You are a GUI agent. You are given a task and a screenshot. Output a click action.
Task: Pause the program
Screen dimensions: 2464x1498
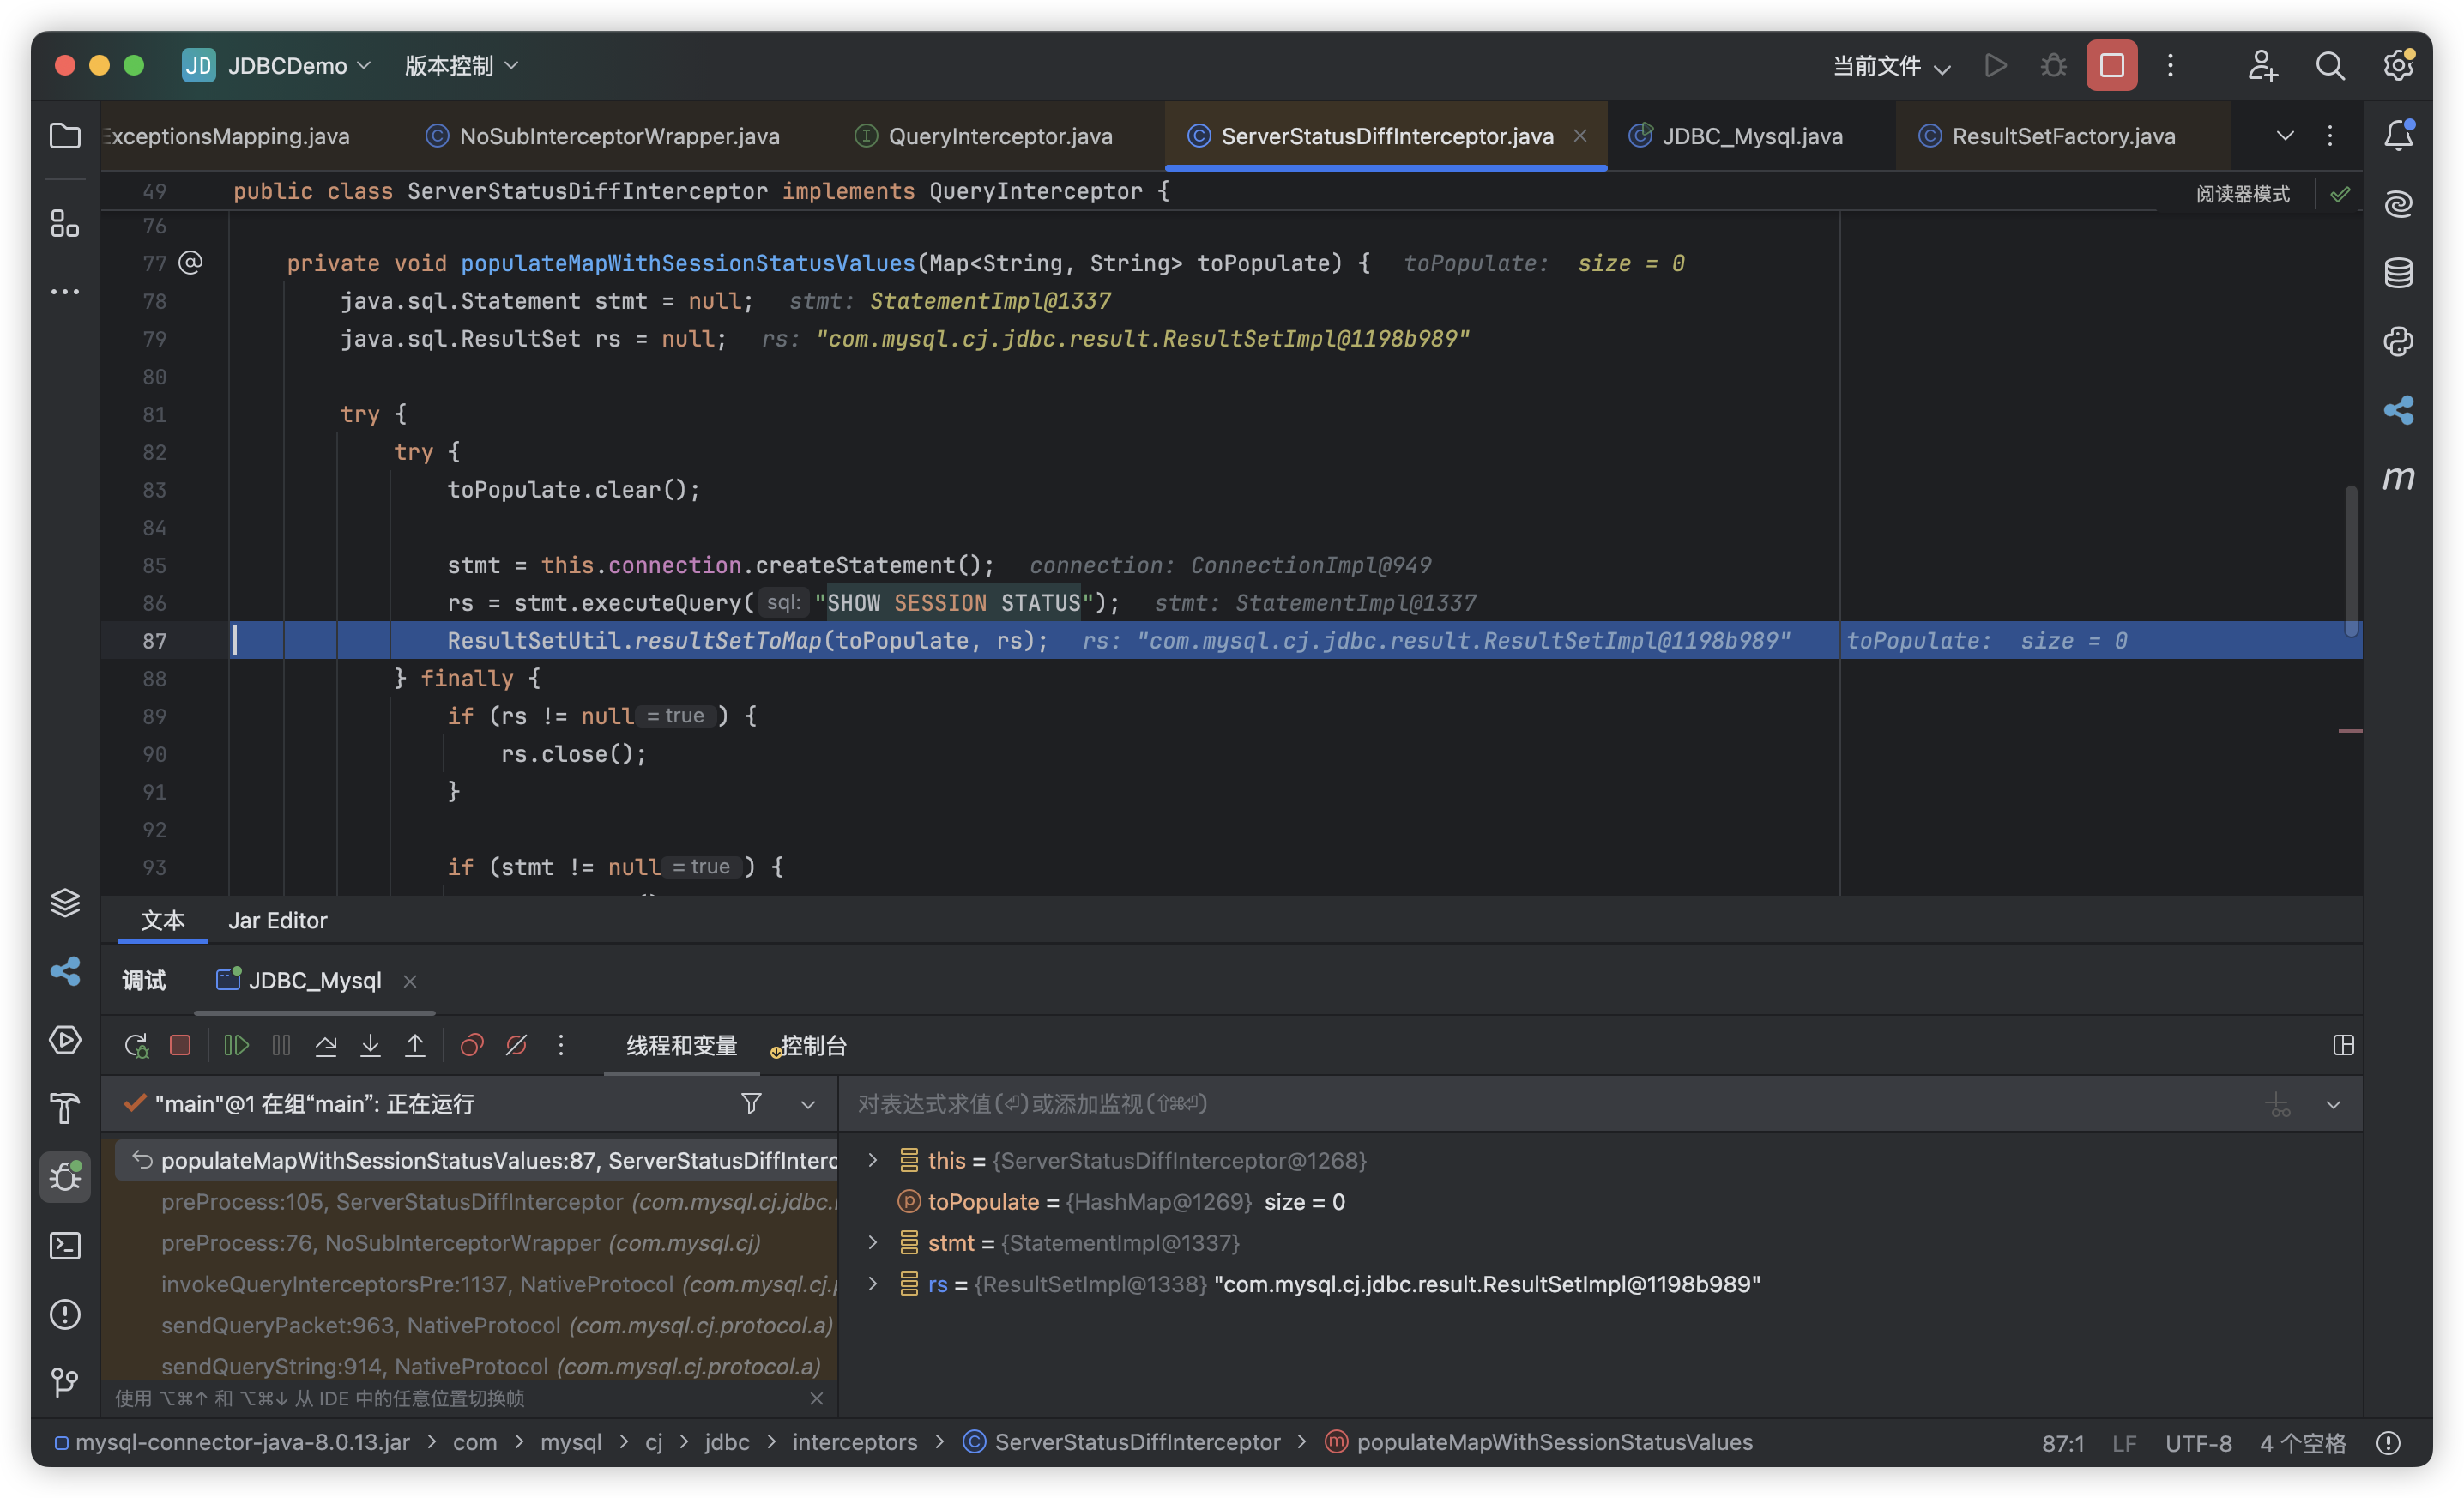pos(281,1045)
